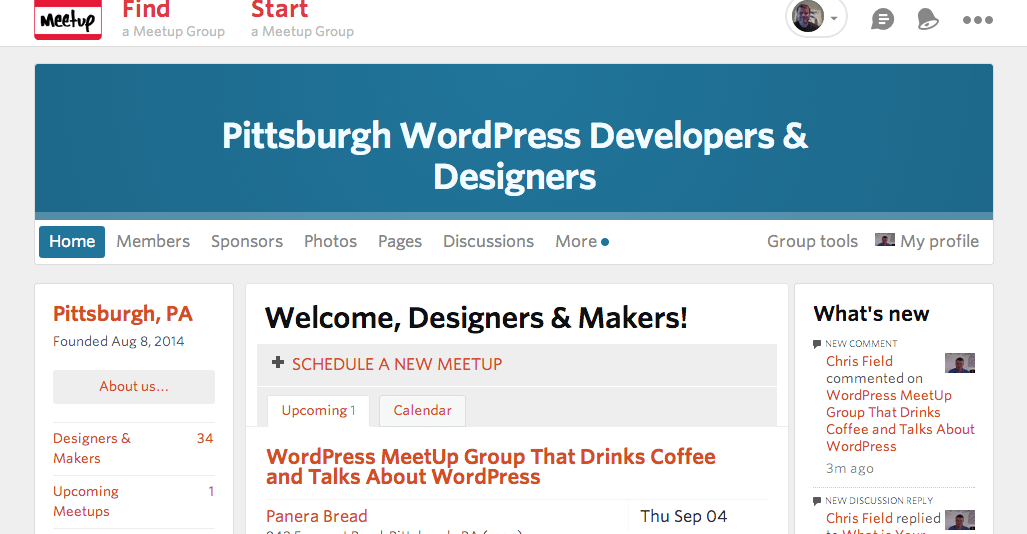Image resolution: width=1027 pixels, height=534 pixels.
Task: Click the New Comment speech bubble icon
Action: point(817,343)
